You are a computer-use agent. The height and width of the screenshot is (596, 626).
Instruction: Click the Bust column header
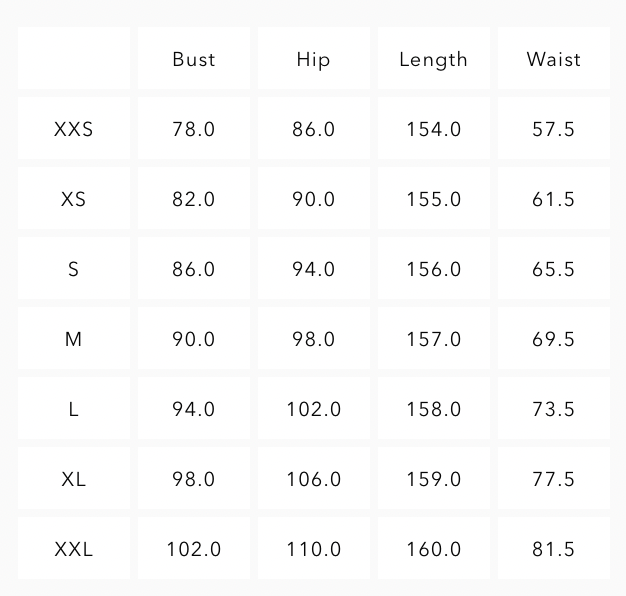point(193,59)
